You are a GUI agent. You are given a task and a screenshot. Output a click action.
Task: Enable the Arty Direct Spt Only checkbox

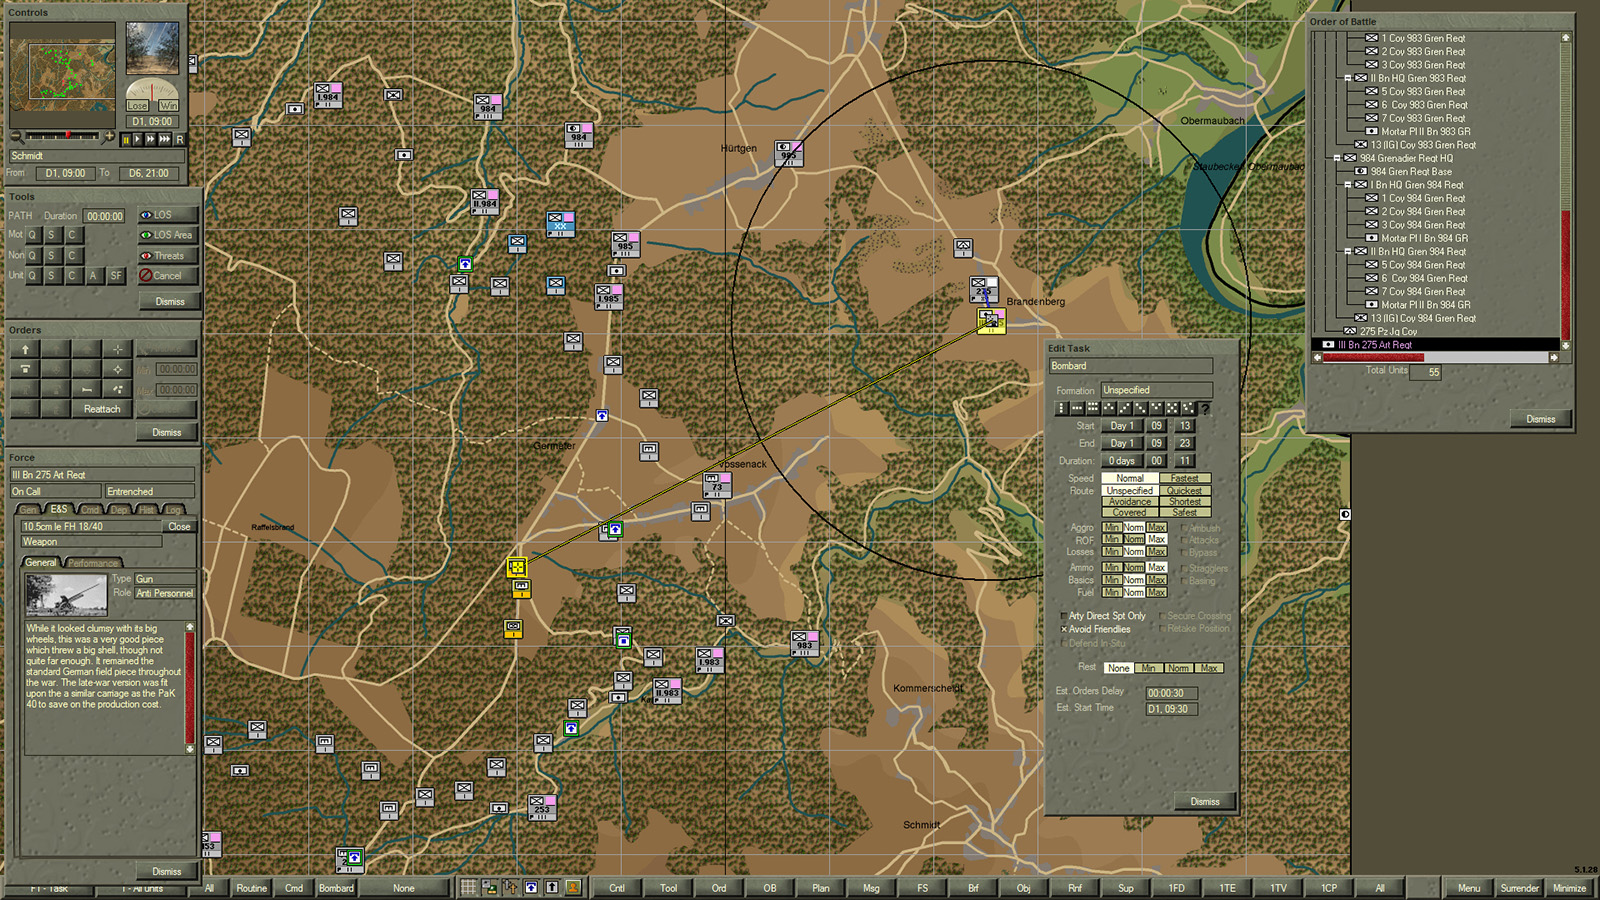(x=1064, y=616)
